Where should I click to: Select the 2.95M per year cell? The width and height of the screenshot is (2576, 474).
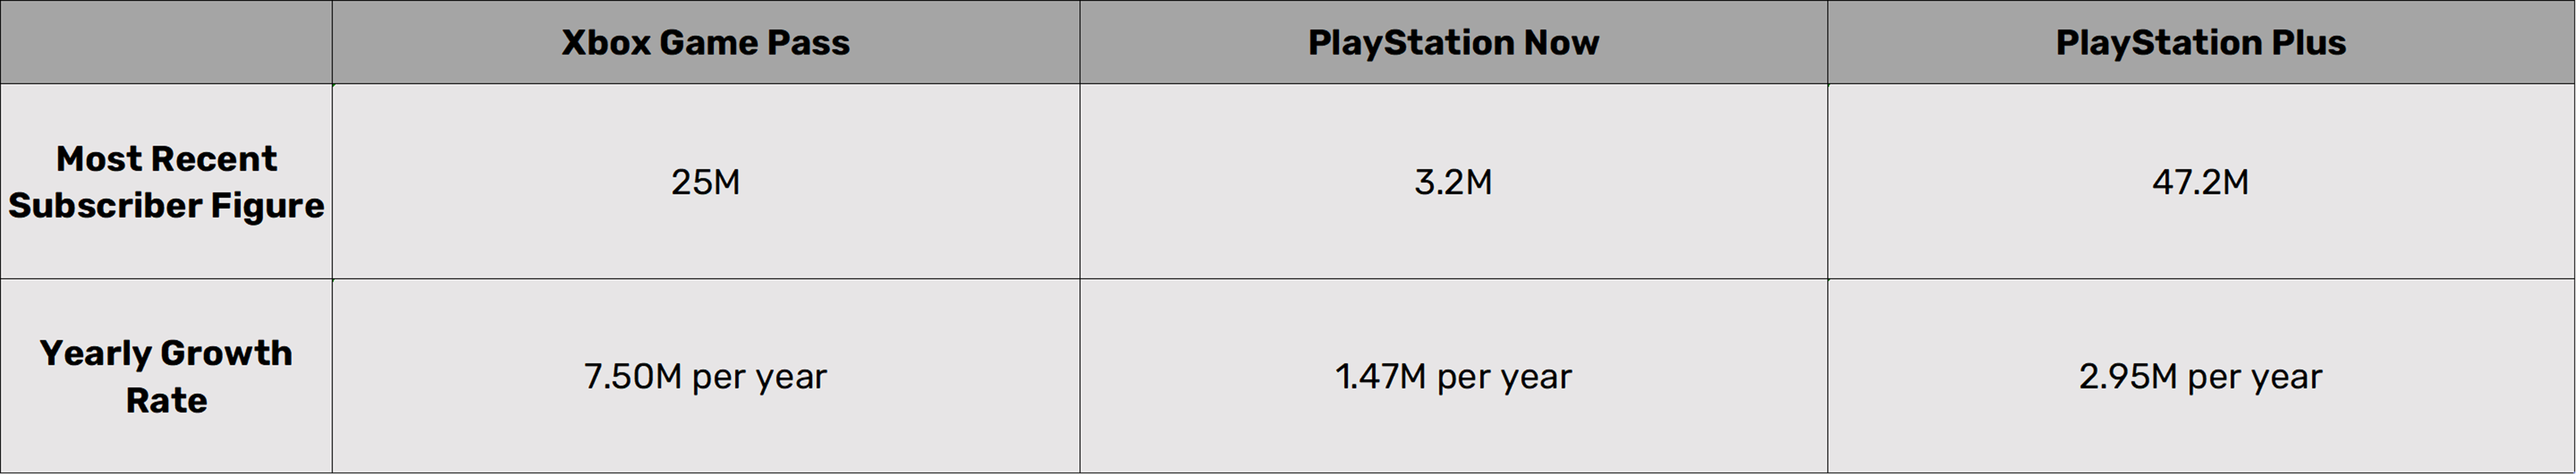2200,377
